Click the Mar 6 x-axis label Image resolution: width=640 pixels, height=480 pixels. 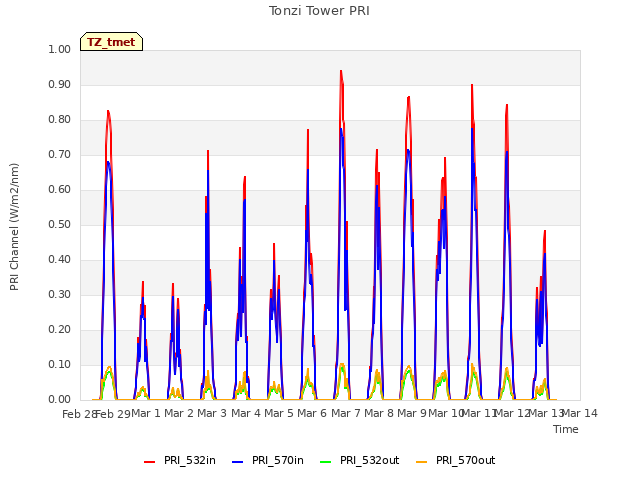click(x=312, y=413)
